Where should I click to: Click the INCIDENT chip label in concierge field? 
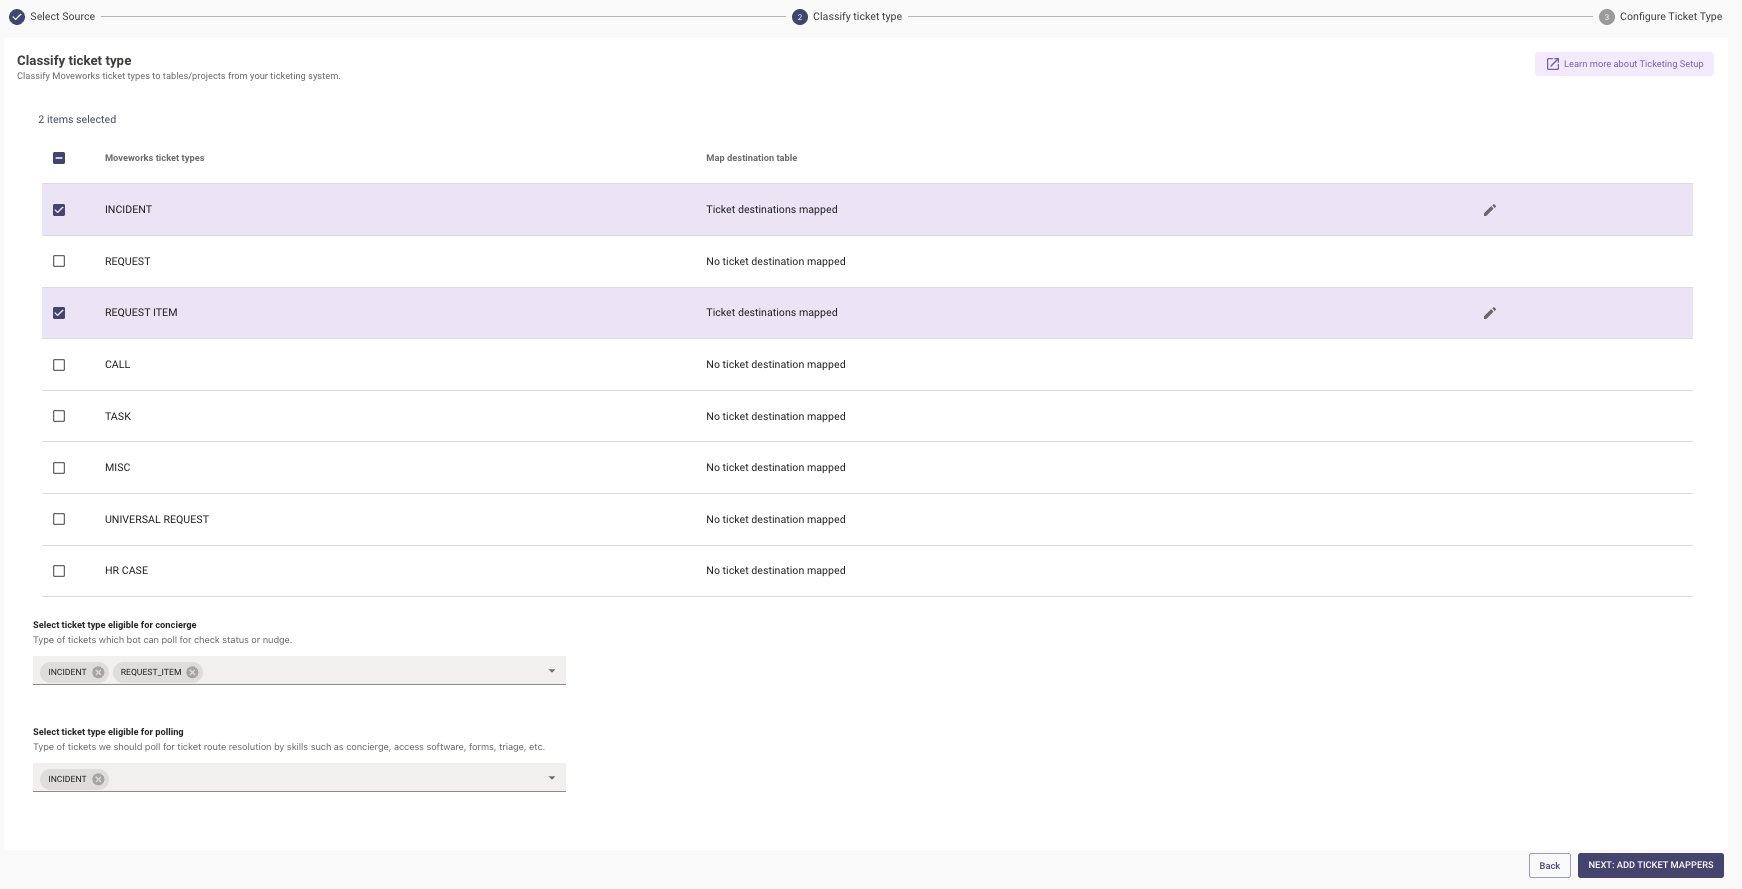[67, 672]
